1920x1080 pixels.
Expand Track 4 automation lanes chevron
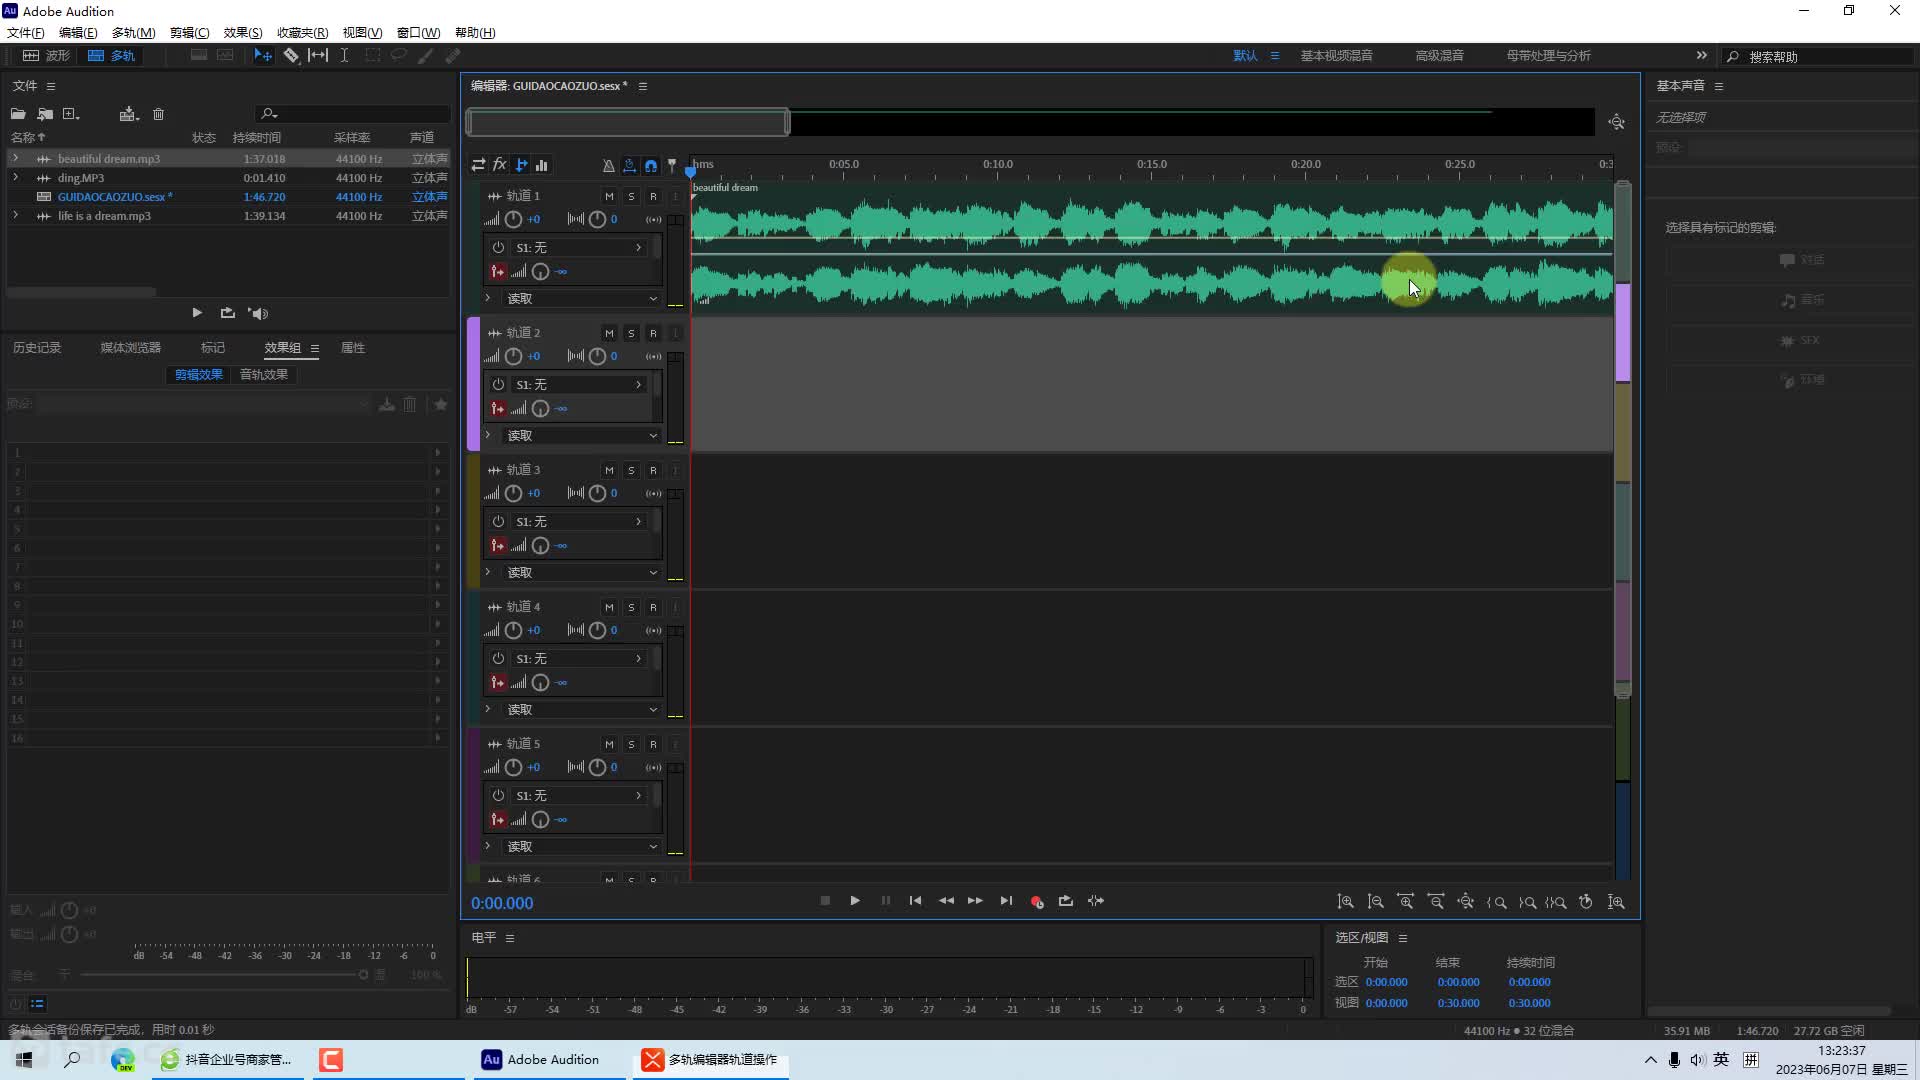click(x=488, y=709)
